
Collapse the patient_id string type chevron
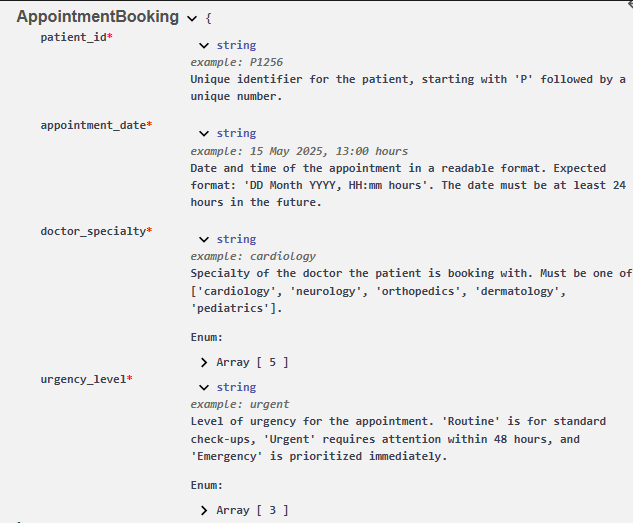click(204, 46)
